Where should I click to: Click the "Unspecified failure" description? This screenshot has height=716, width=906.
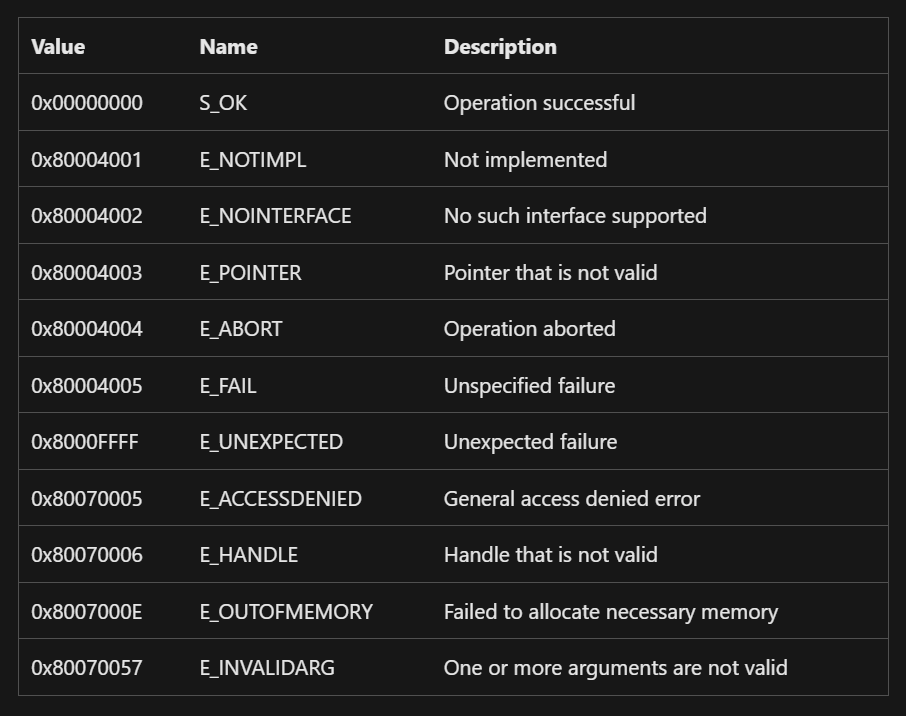[x=529, y=386]
